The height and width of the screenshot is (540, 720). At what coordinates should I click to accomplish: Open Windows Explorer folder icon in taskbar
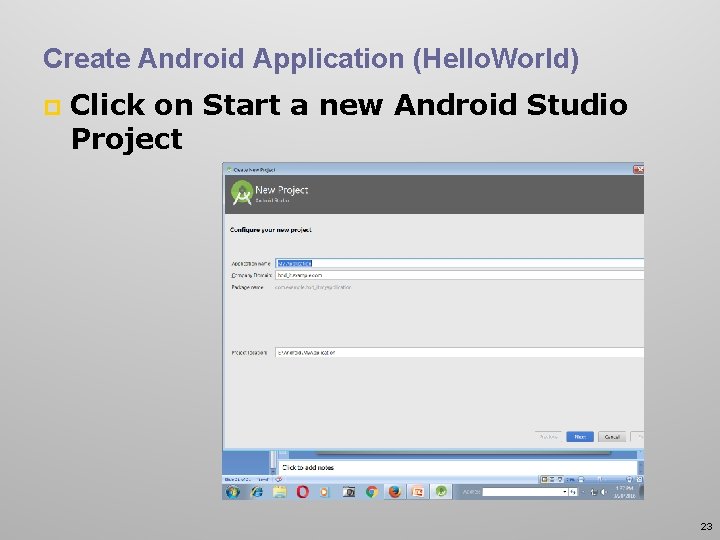pos(280,492)
